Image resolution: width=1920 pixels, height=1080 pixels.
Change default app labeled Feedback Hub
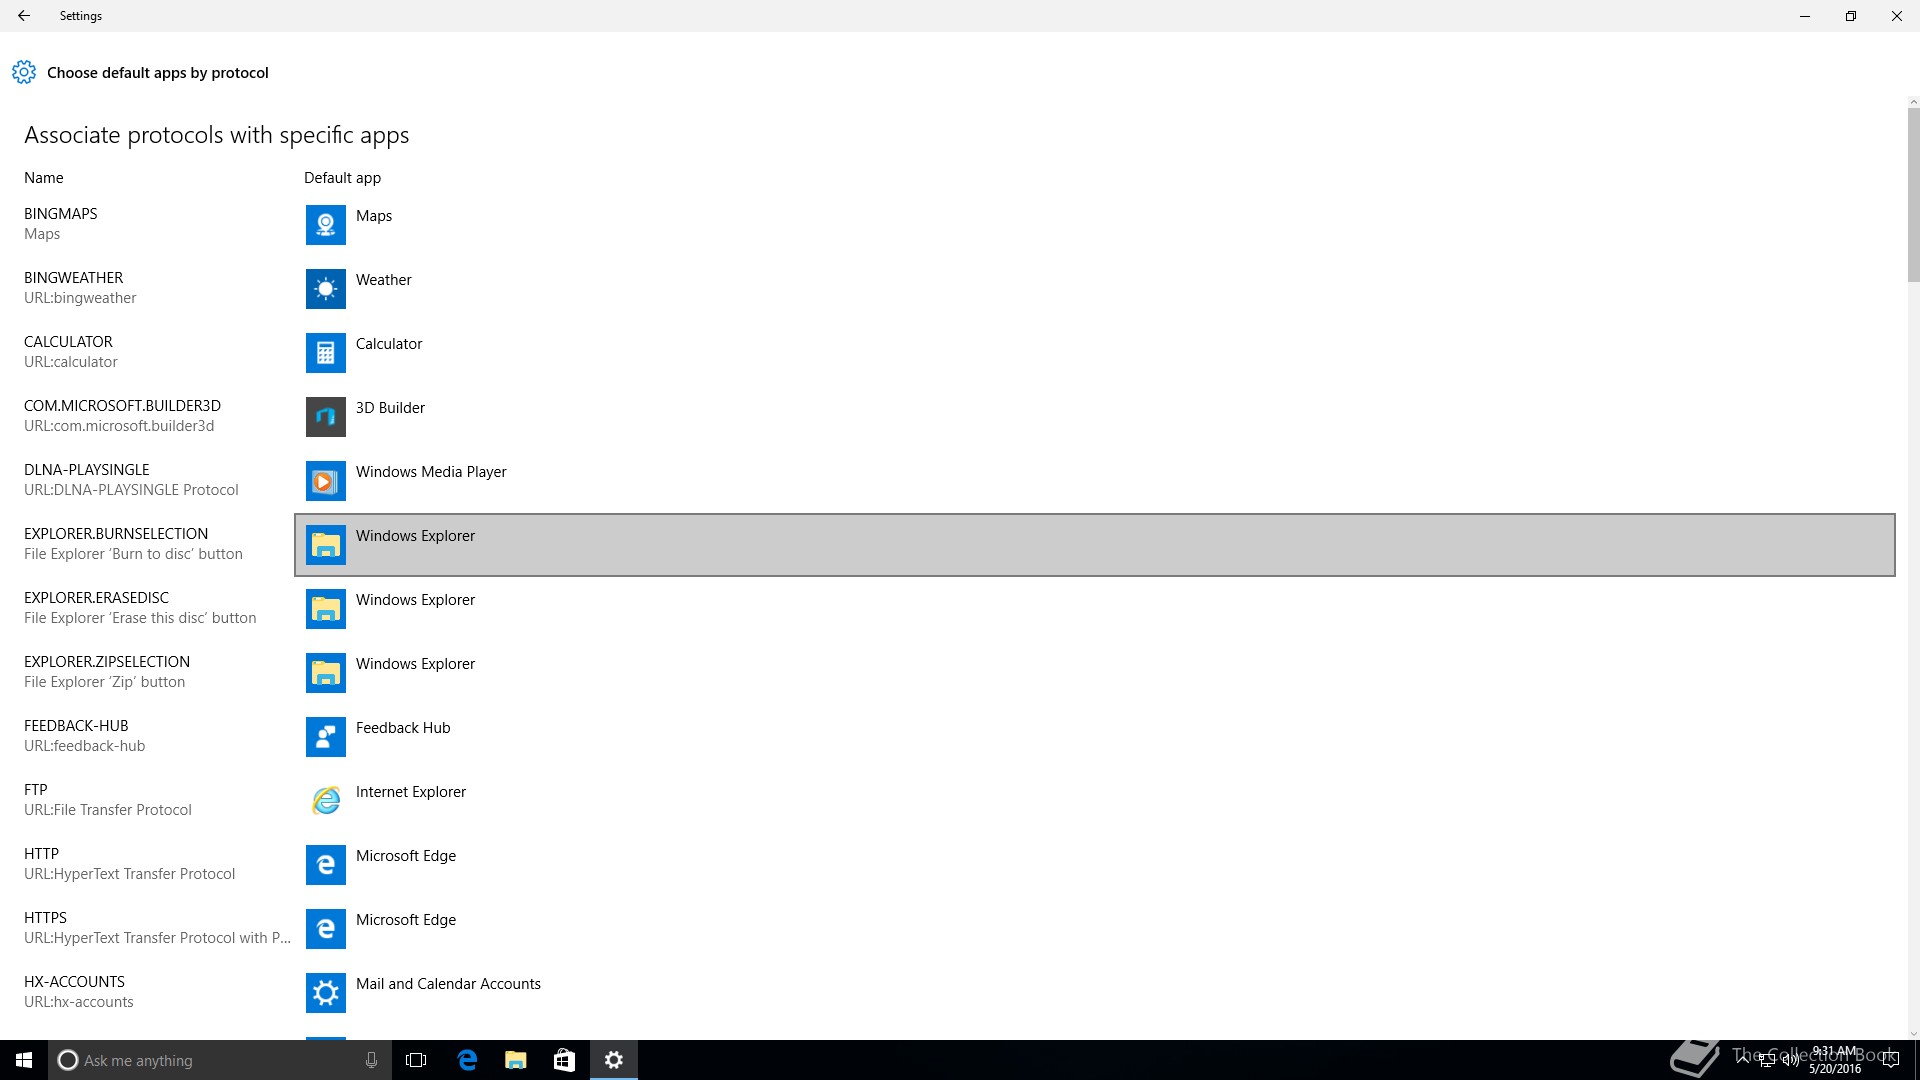click(x=403, y=728)
